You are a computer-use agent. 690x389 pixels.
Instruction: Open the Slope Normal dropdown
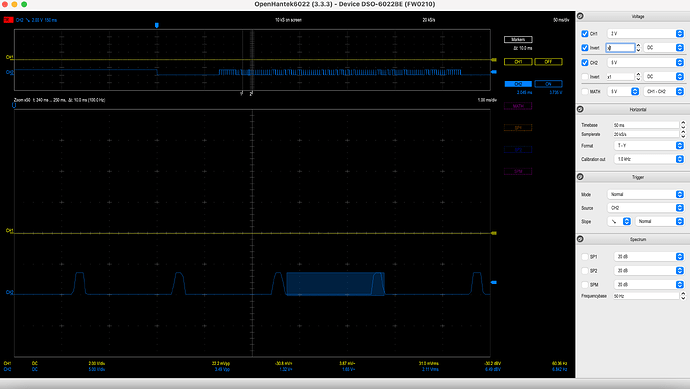[660, 221]
